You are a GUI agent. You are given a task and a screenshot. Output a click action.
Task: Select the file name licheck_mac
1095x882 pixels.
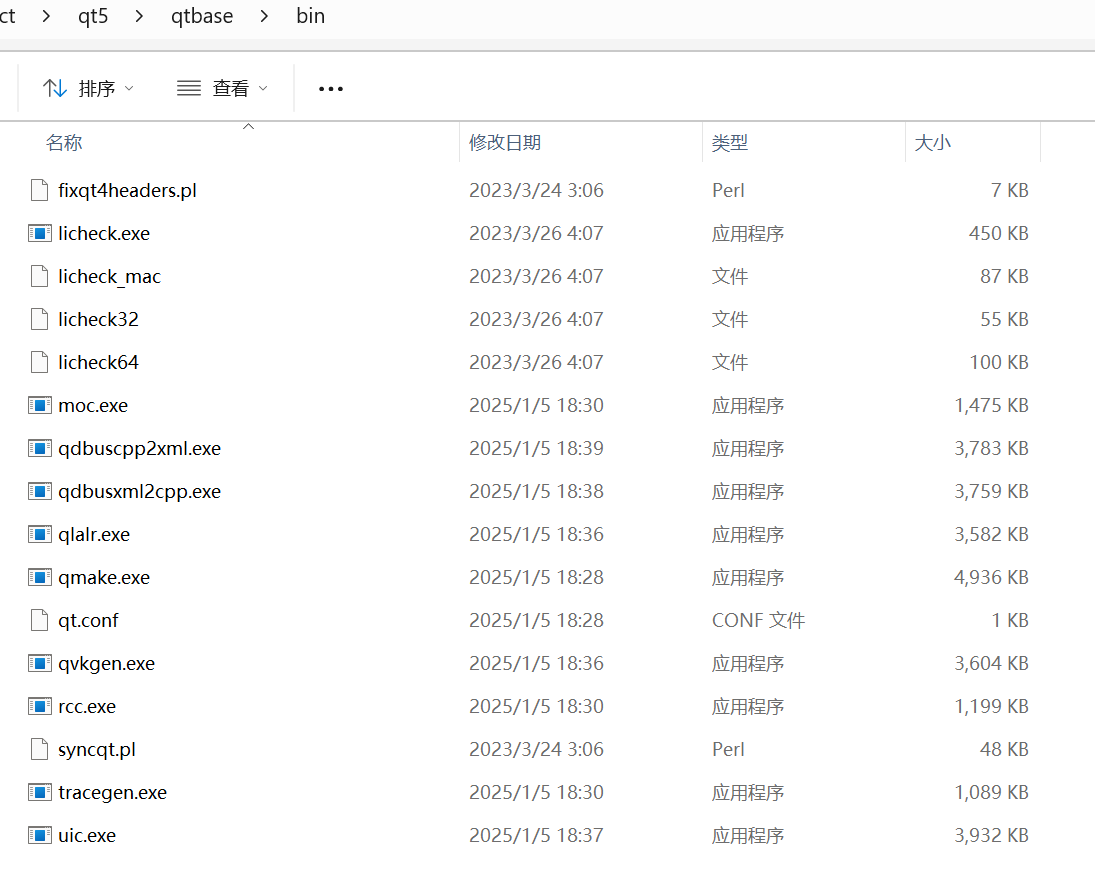point(110,277)
